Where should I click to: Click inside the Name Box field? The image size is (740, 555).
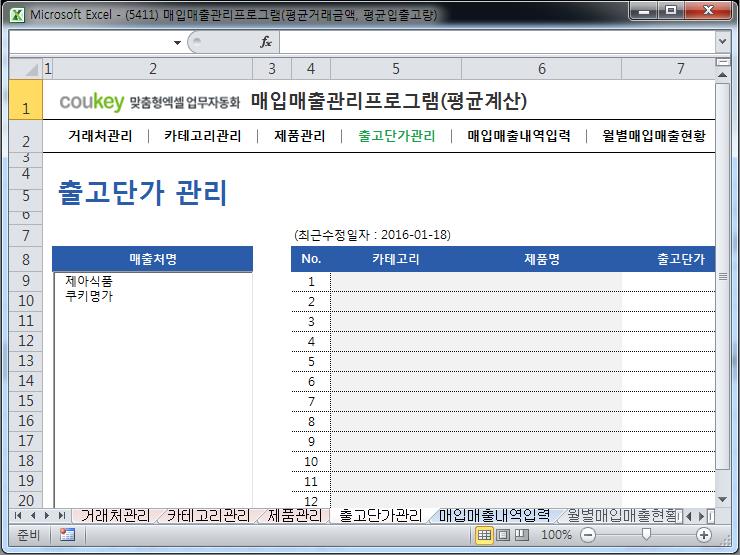(x=90, y=42)
